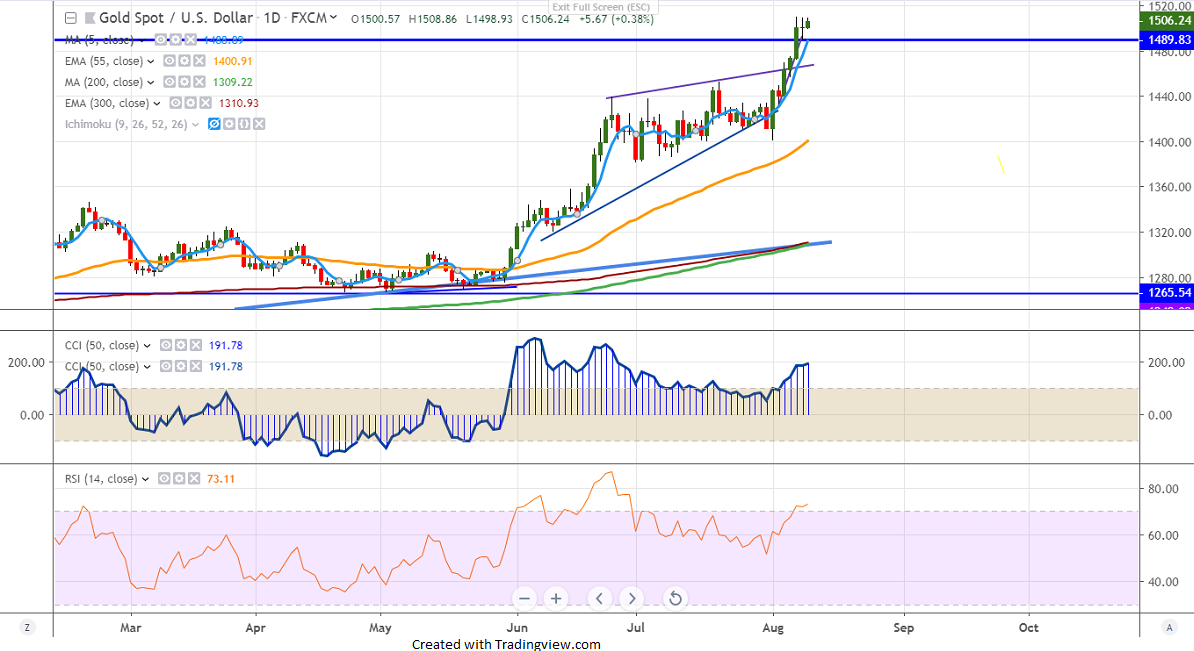Reset the chart view with circular arrow
This screenshot has width=1194, height=651.
point(675,598)
